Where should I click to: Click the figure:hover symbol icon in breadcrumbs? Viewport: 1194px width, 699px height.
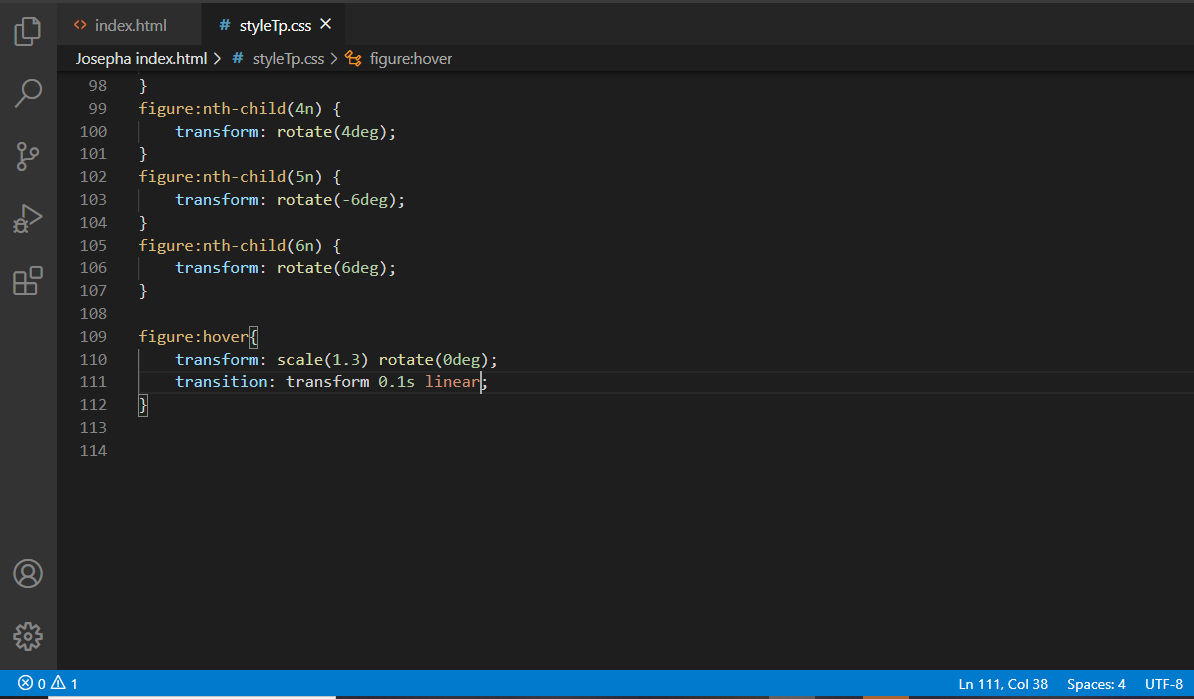(353, 59)
